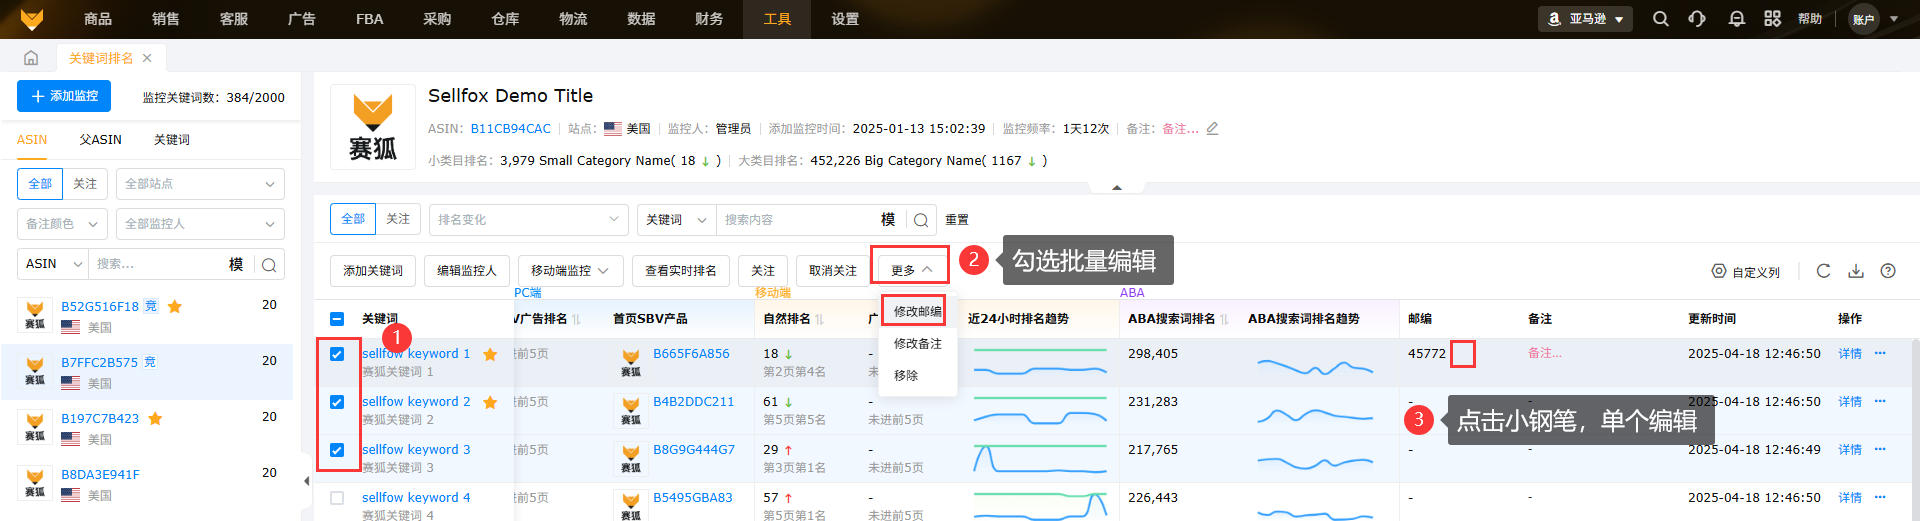
Task: Select 修改邮编 from the more menu
Action: (916, 312)
